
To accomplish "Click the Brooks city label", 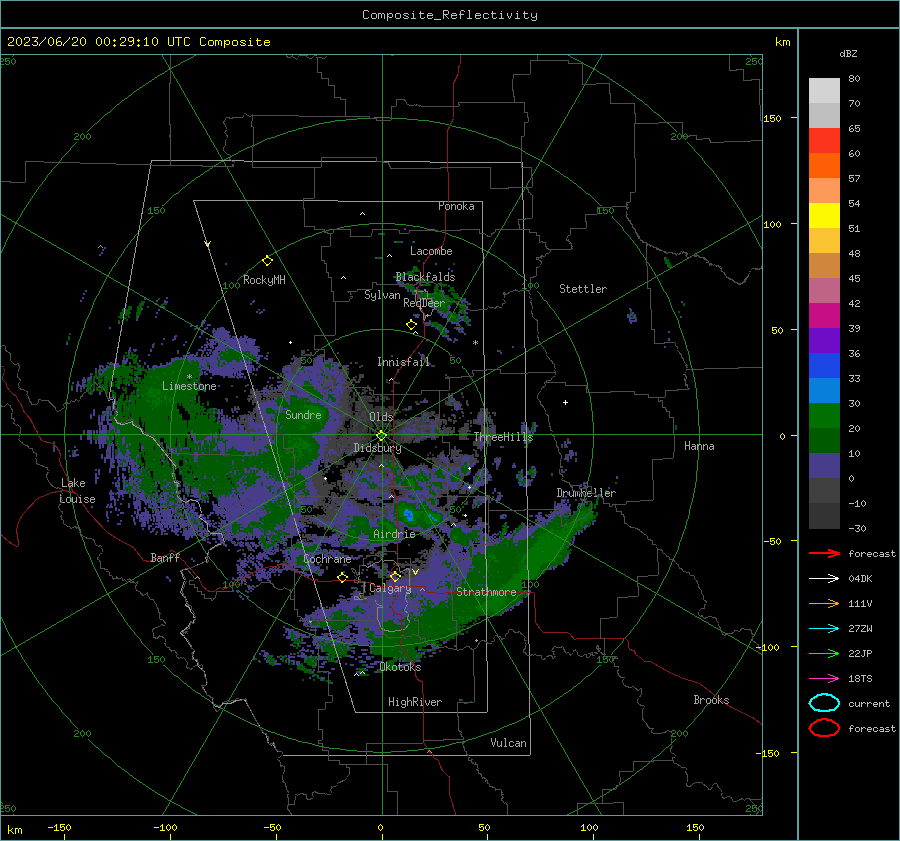I will (711, 700).
